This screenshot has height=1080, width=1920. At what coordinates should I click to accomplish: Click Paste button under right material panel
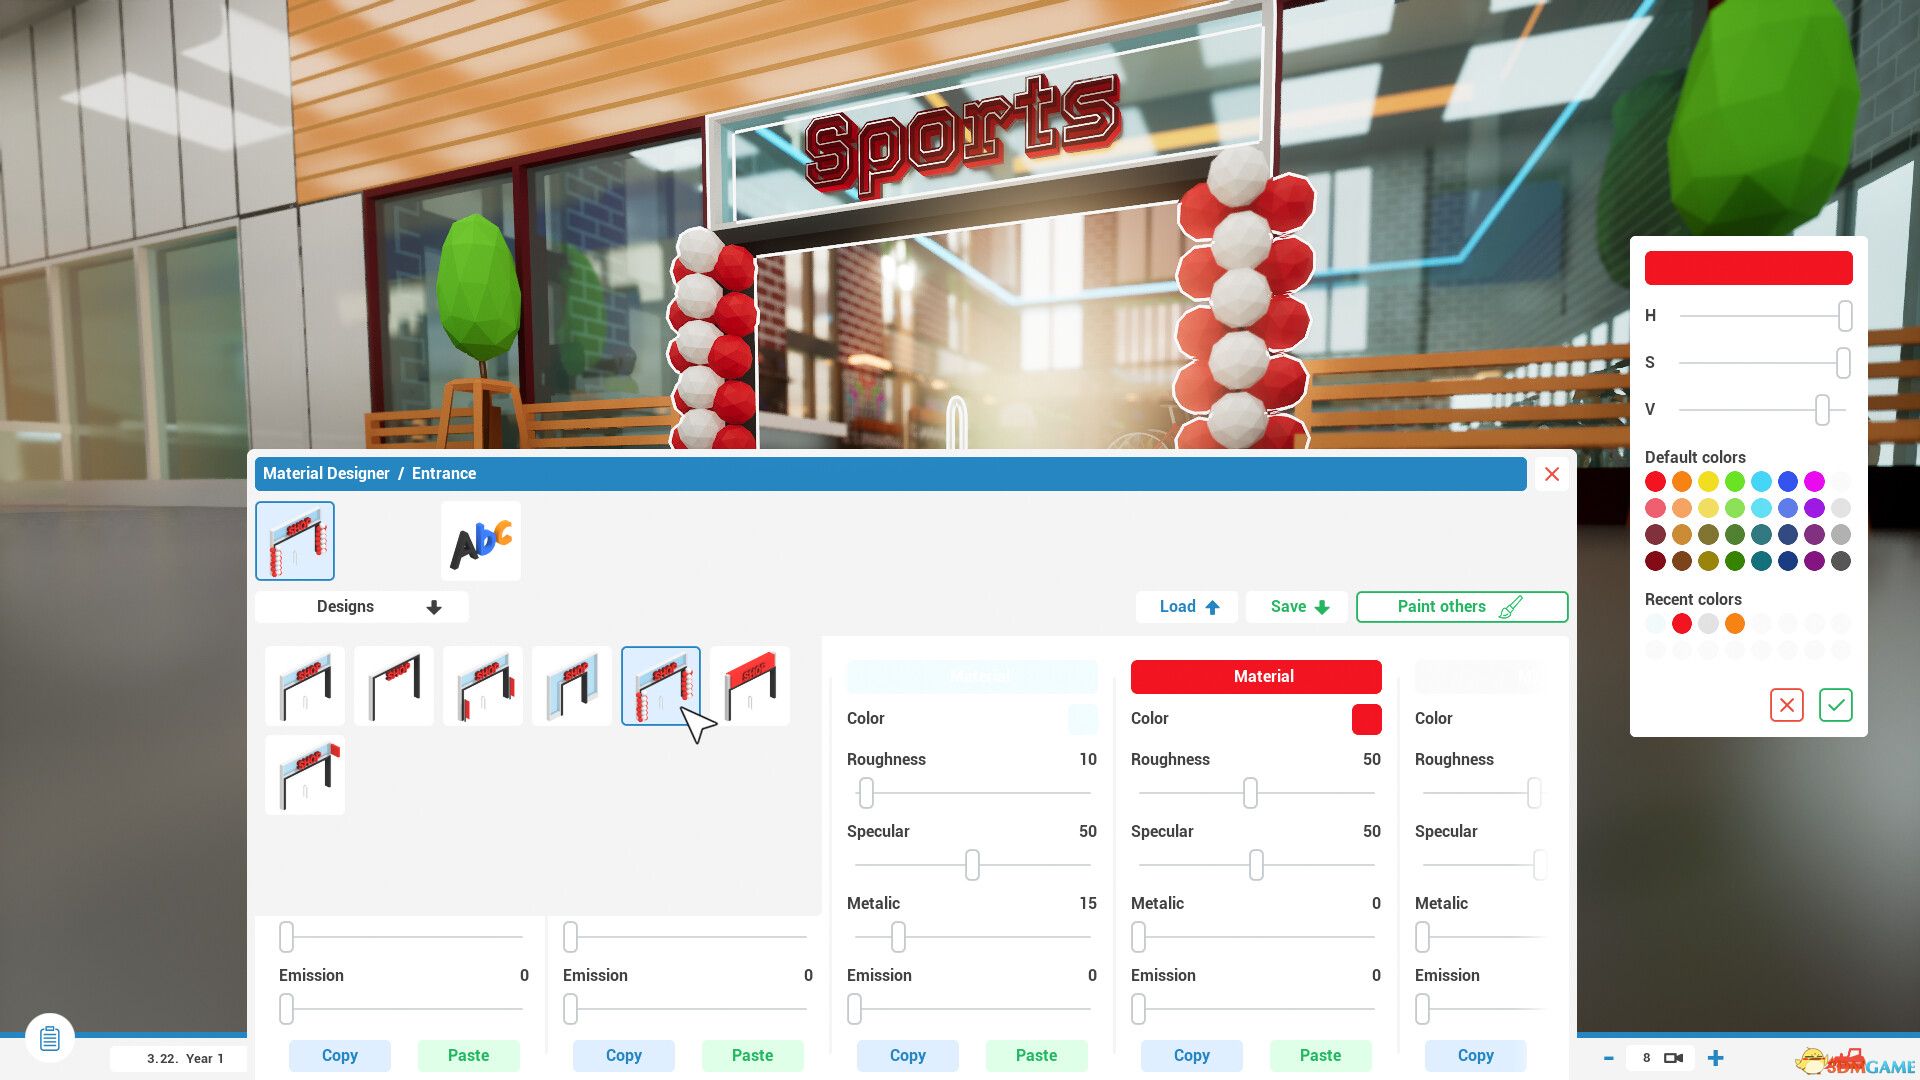tap(1320, 1055)
